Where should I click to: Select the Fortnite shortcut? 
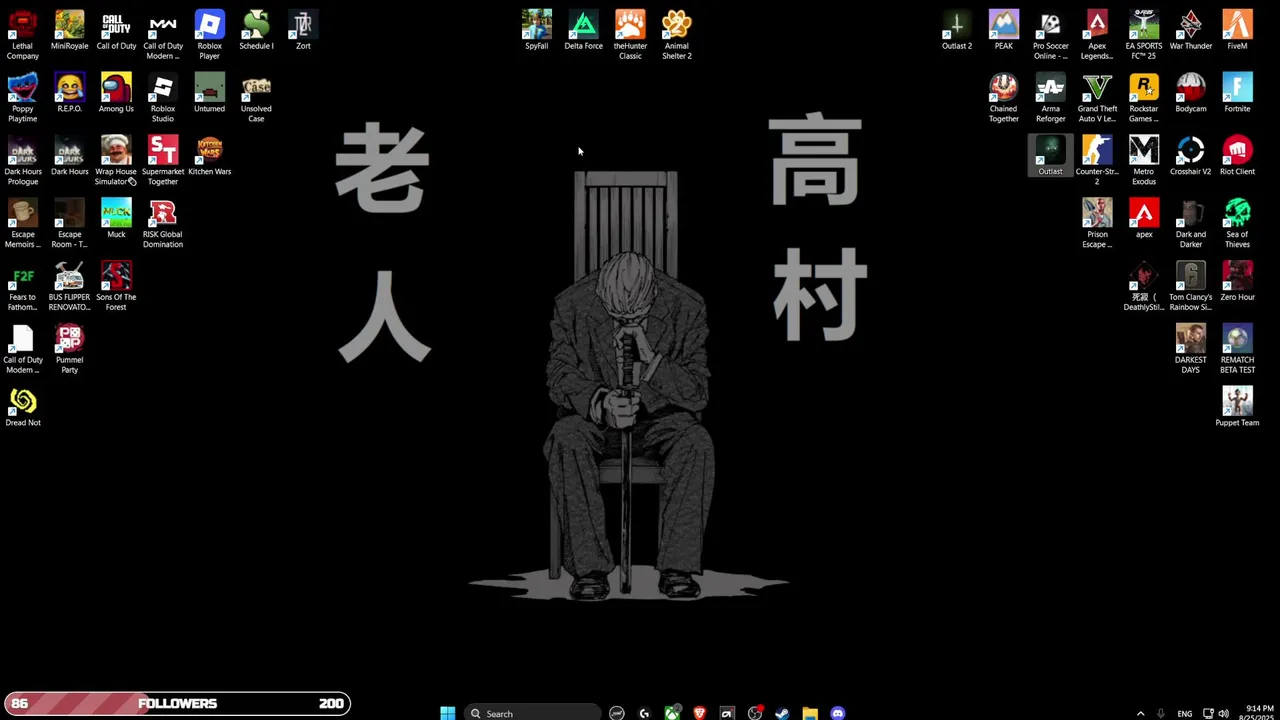click(x=1237, y=93)
